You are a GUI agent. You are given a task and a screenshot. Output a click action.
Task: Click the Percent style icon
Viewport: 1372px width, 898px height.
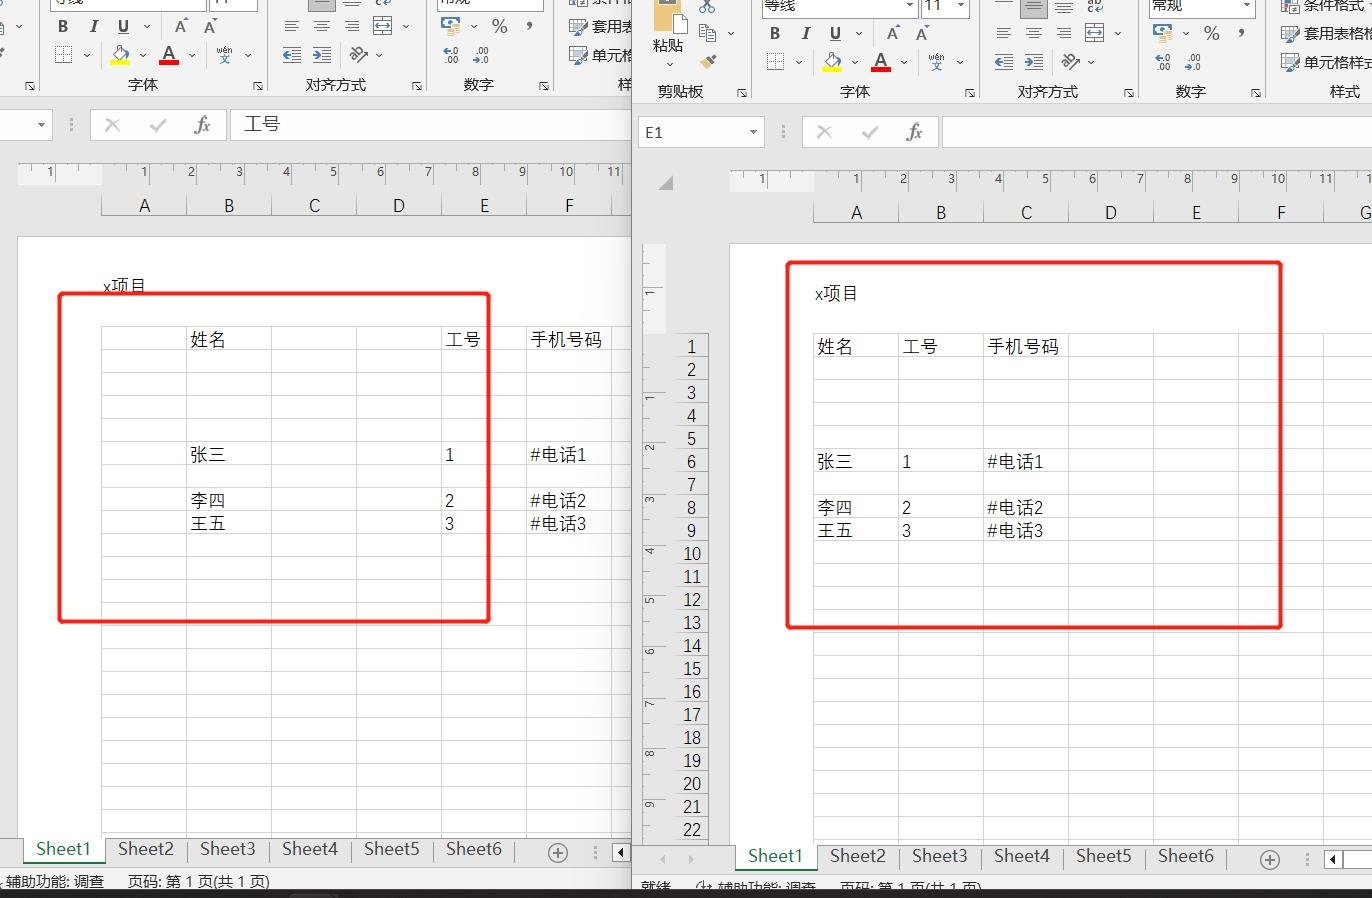(1211, 33)
